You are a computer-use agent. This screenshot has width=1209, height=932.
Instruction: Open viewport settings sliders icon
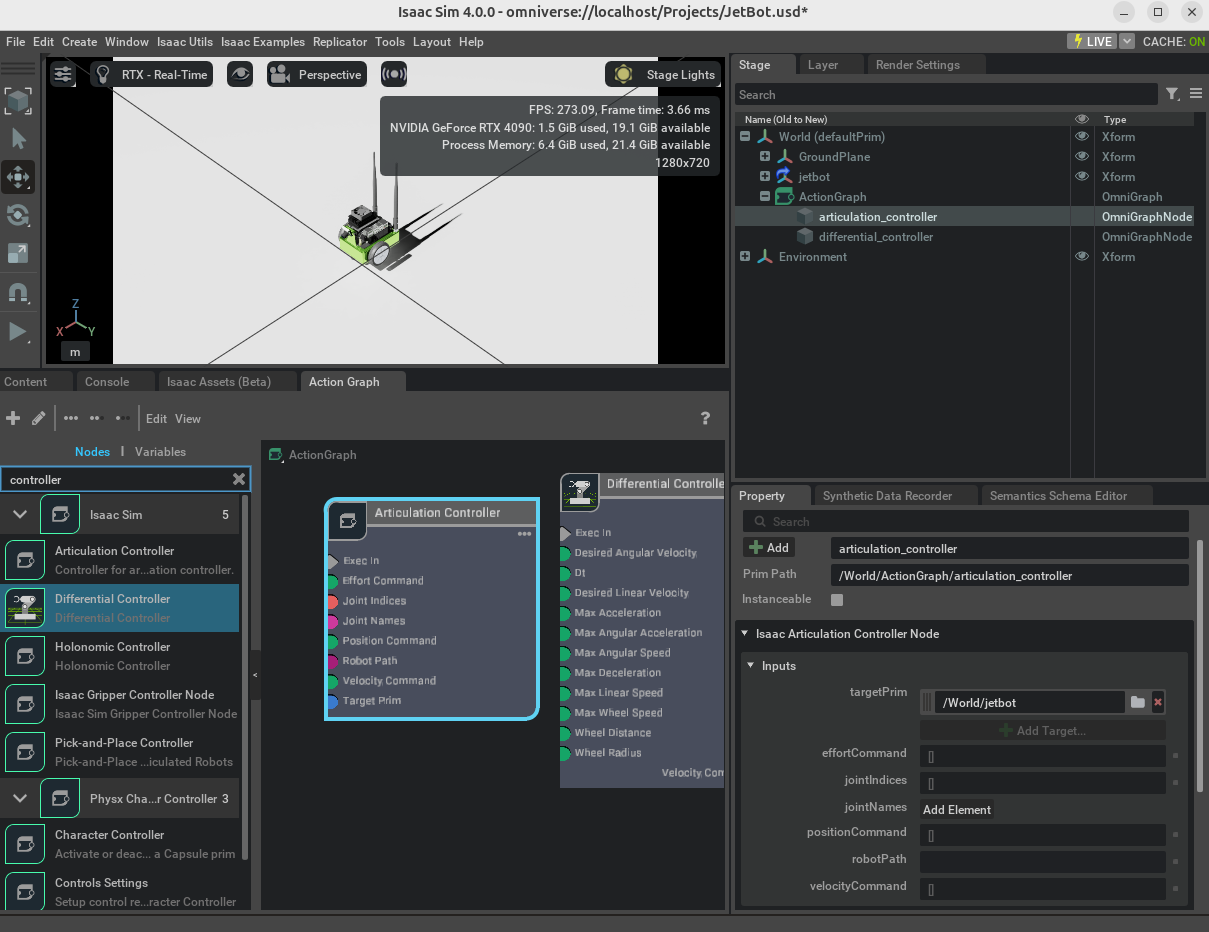[63, 74]
